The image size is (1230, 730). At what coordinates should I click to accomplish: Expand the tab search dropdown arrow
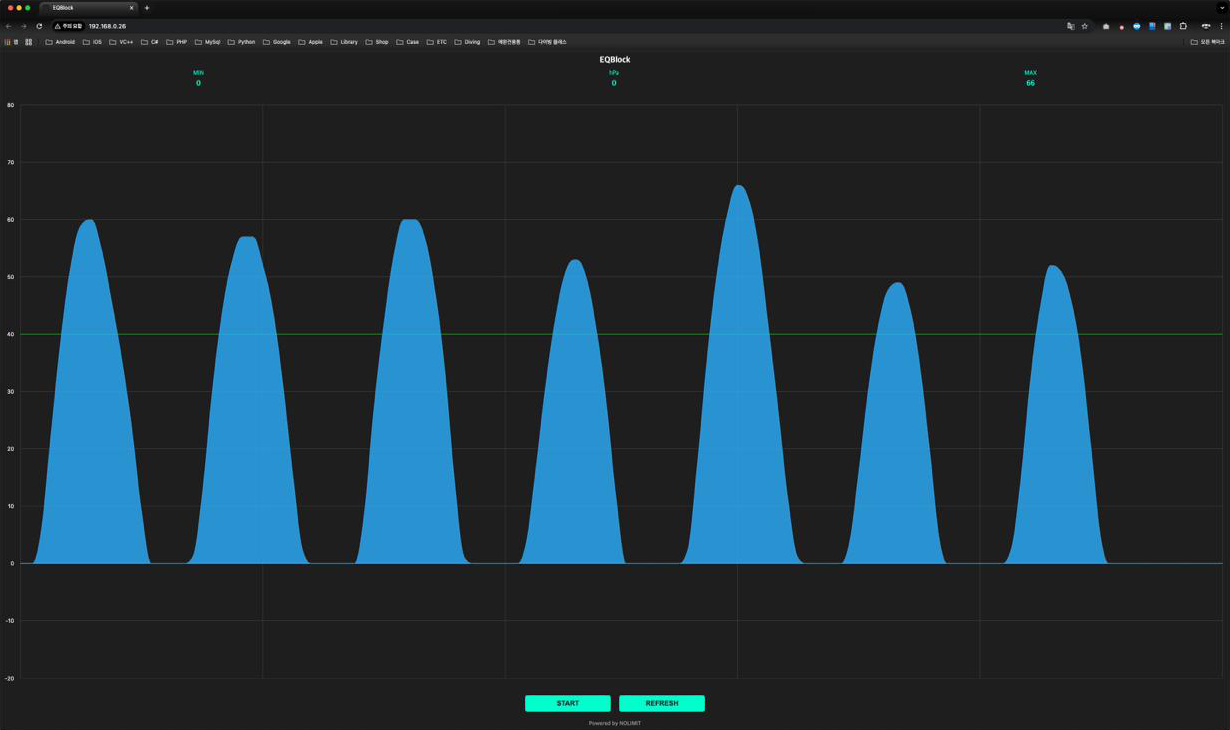(1221, 8)
